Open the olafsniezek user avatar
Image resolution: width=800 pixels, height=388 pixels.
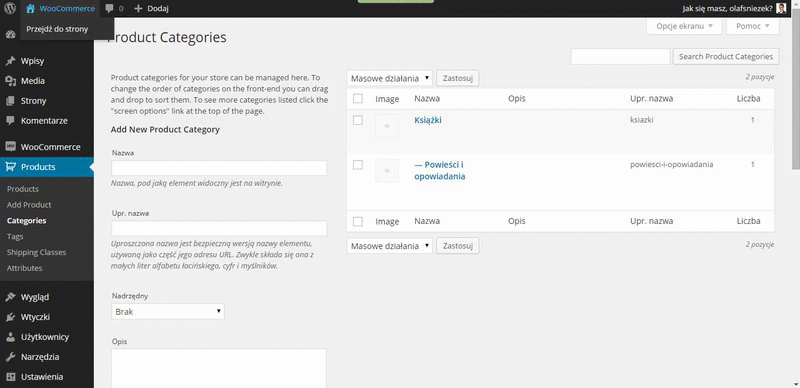[x=781, y=8]
